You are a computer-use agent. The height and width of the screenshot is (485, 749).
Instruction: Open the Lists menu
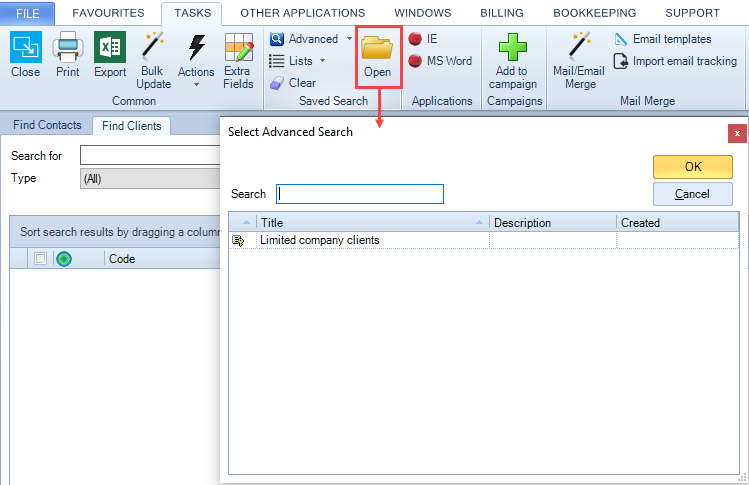(x=297, y=61)
